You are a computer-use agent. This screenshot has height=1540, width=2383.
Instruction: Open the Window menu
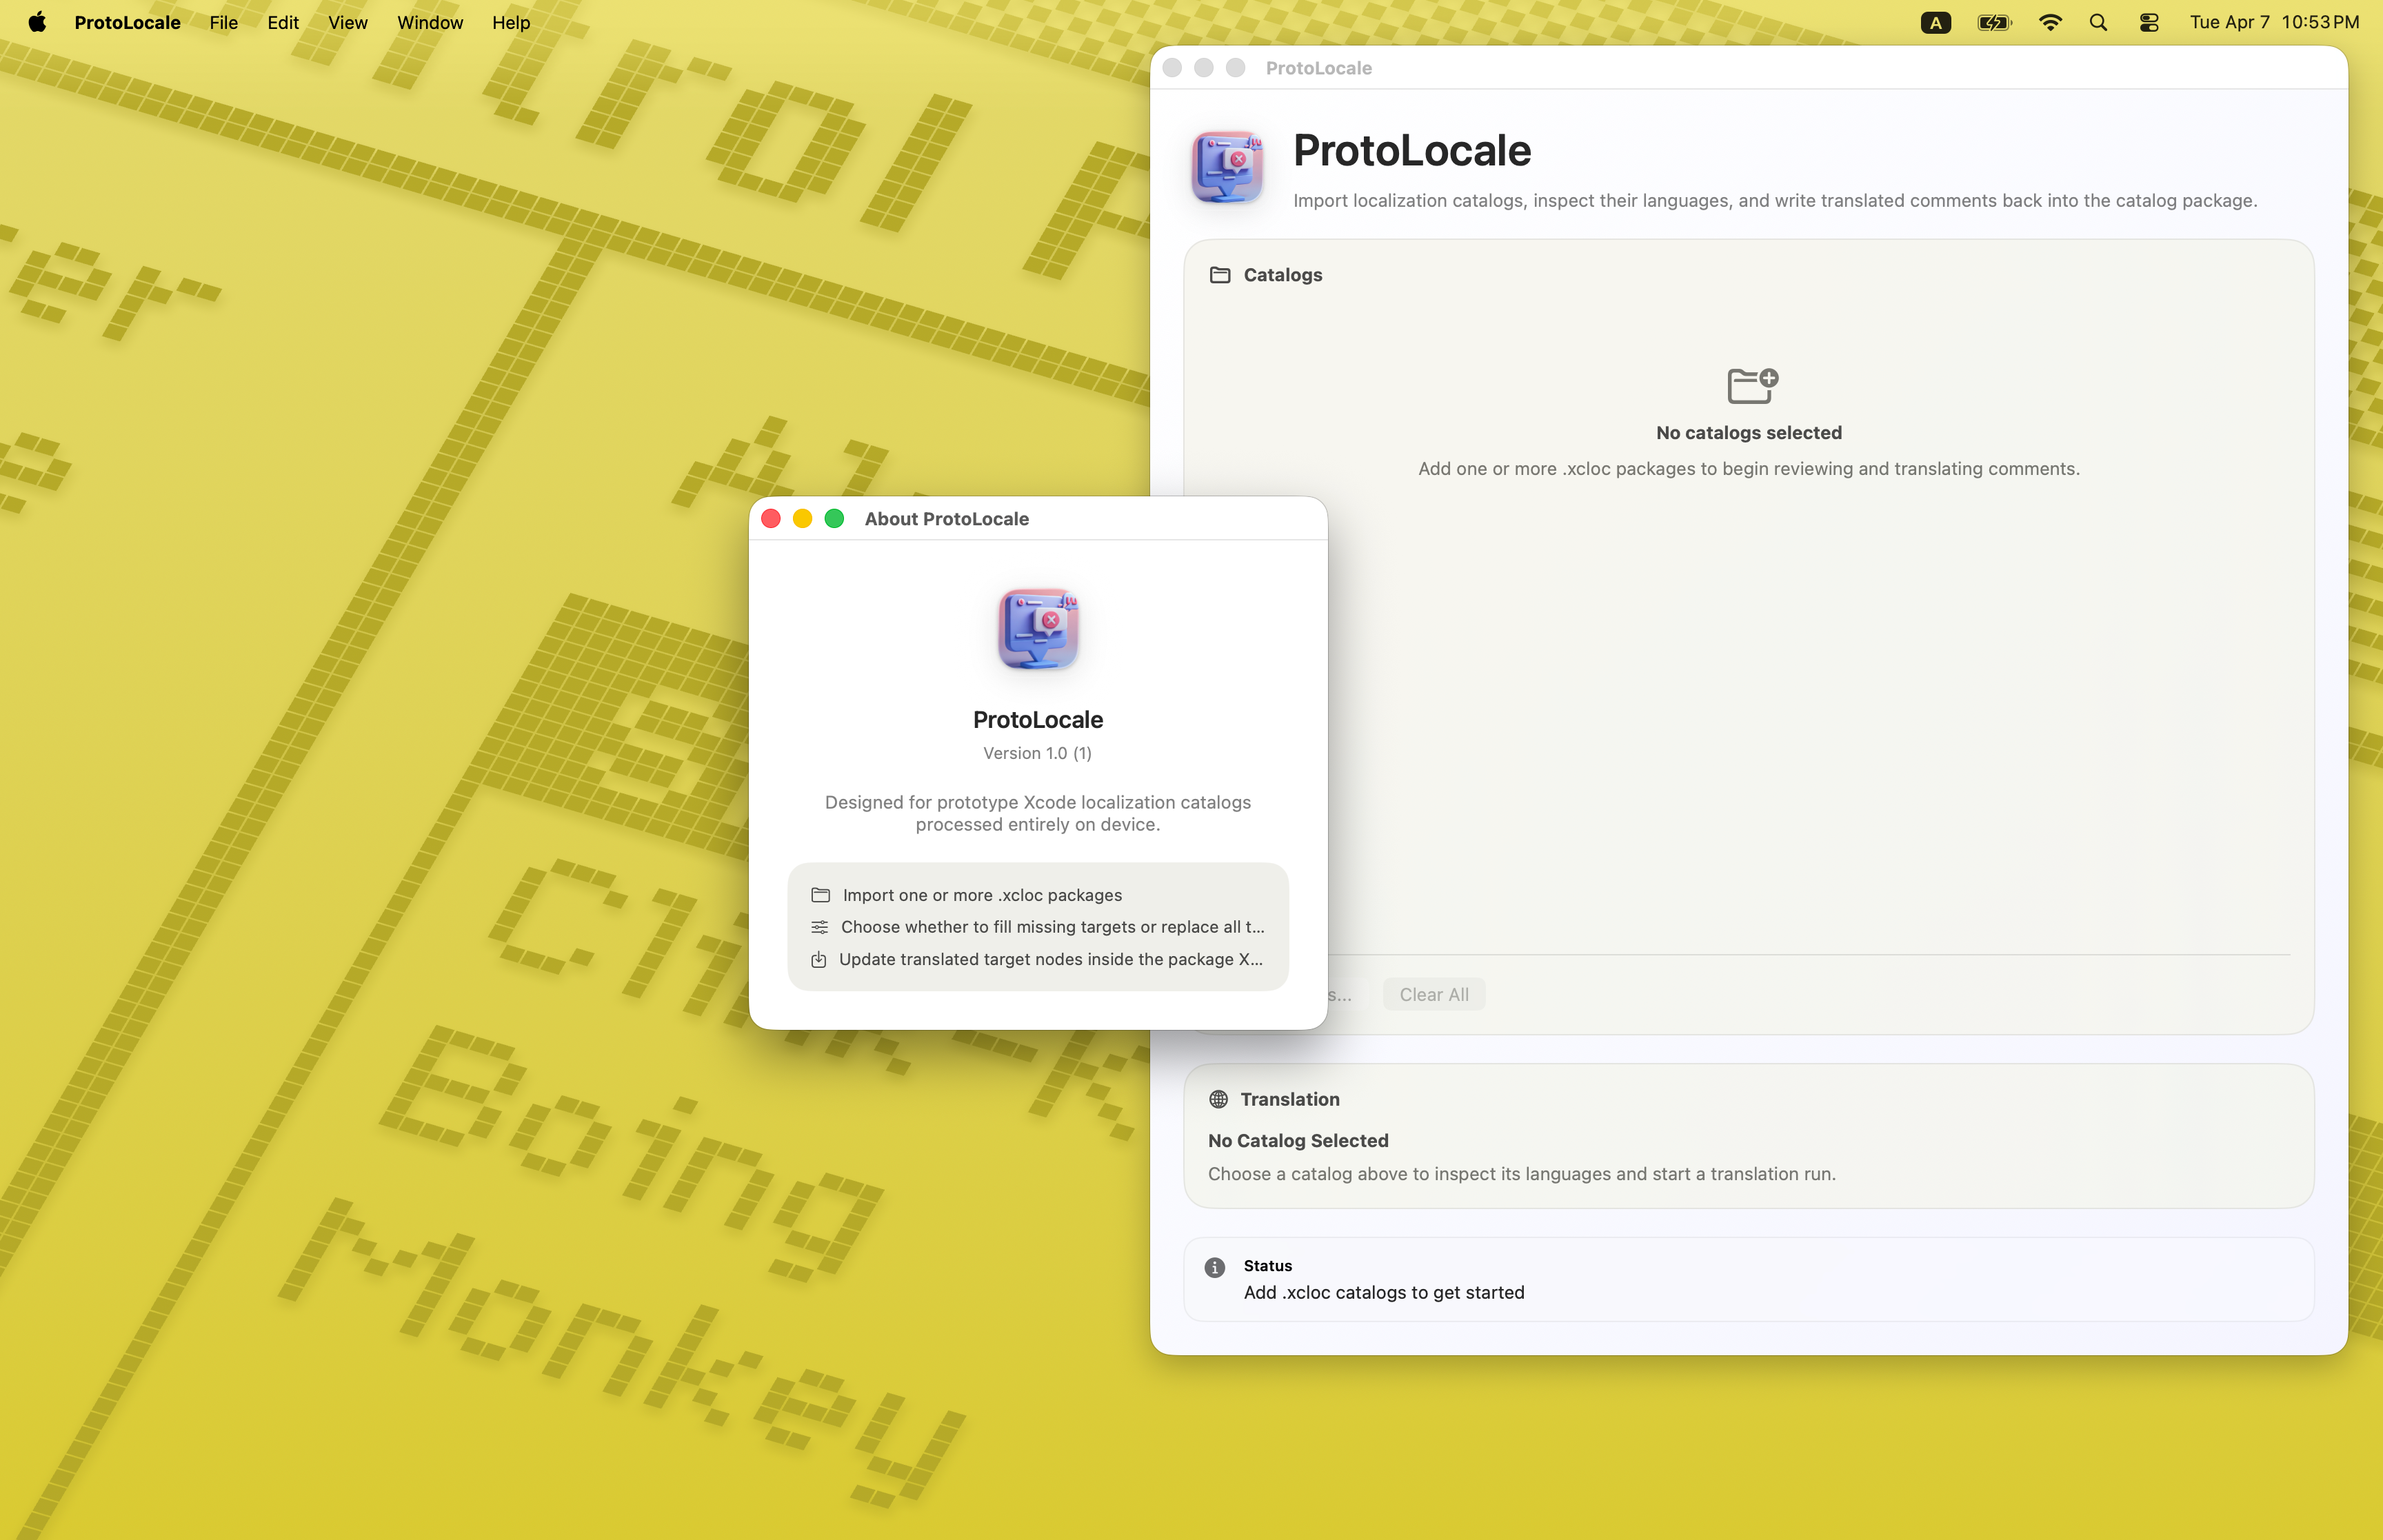coord(429,22)
